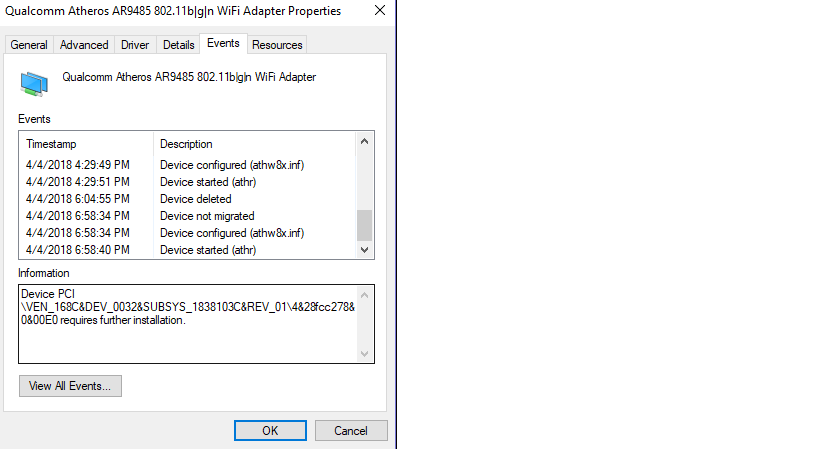Click the WiFi adapter device icon
Viewport: 819px width, 460px height.
[x=34, y=84]
